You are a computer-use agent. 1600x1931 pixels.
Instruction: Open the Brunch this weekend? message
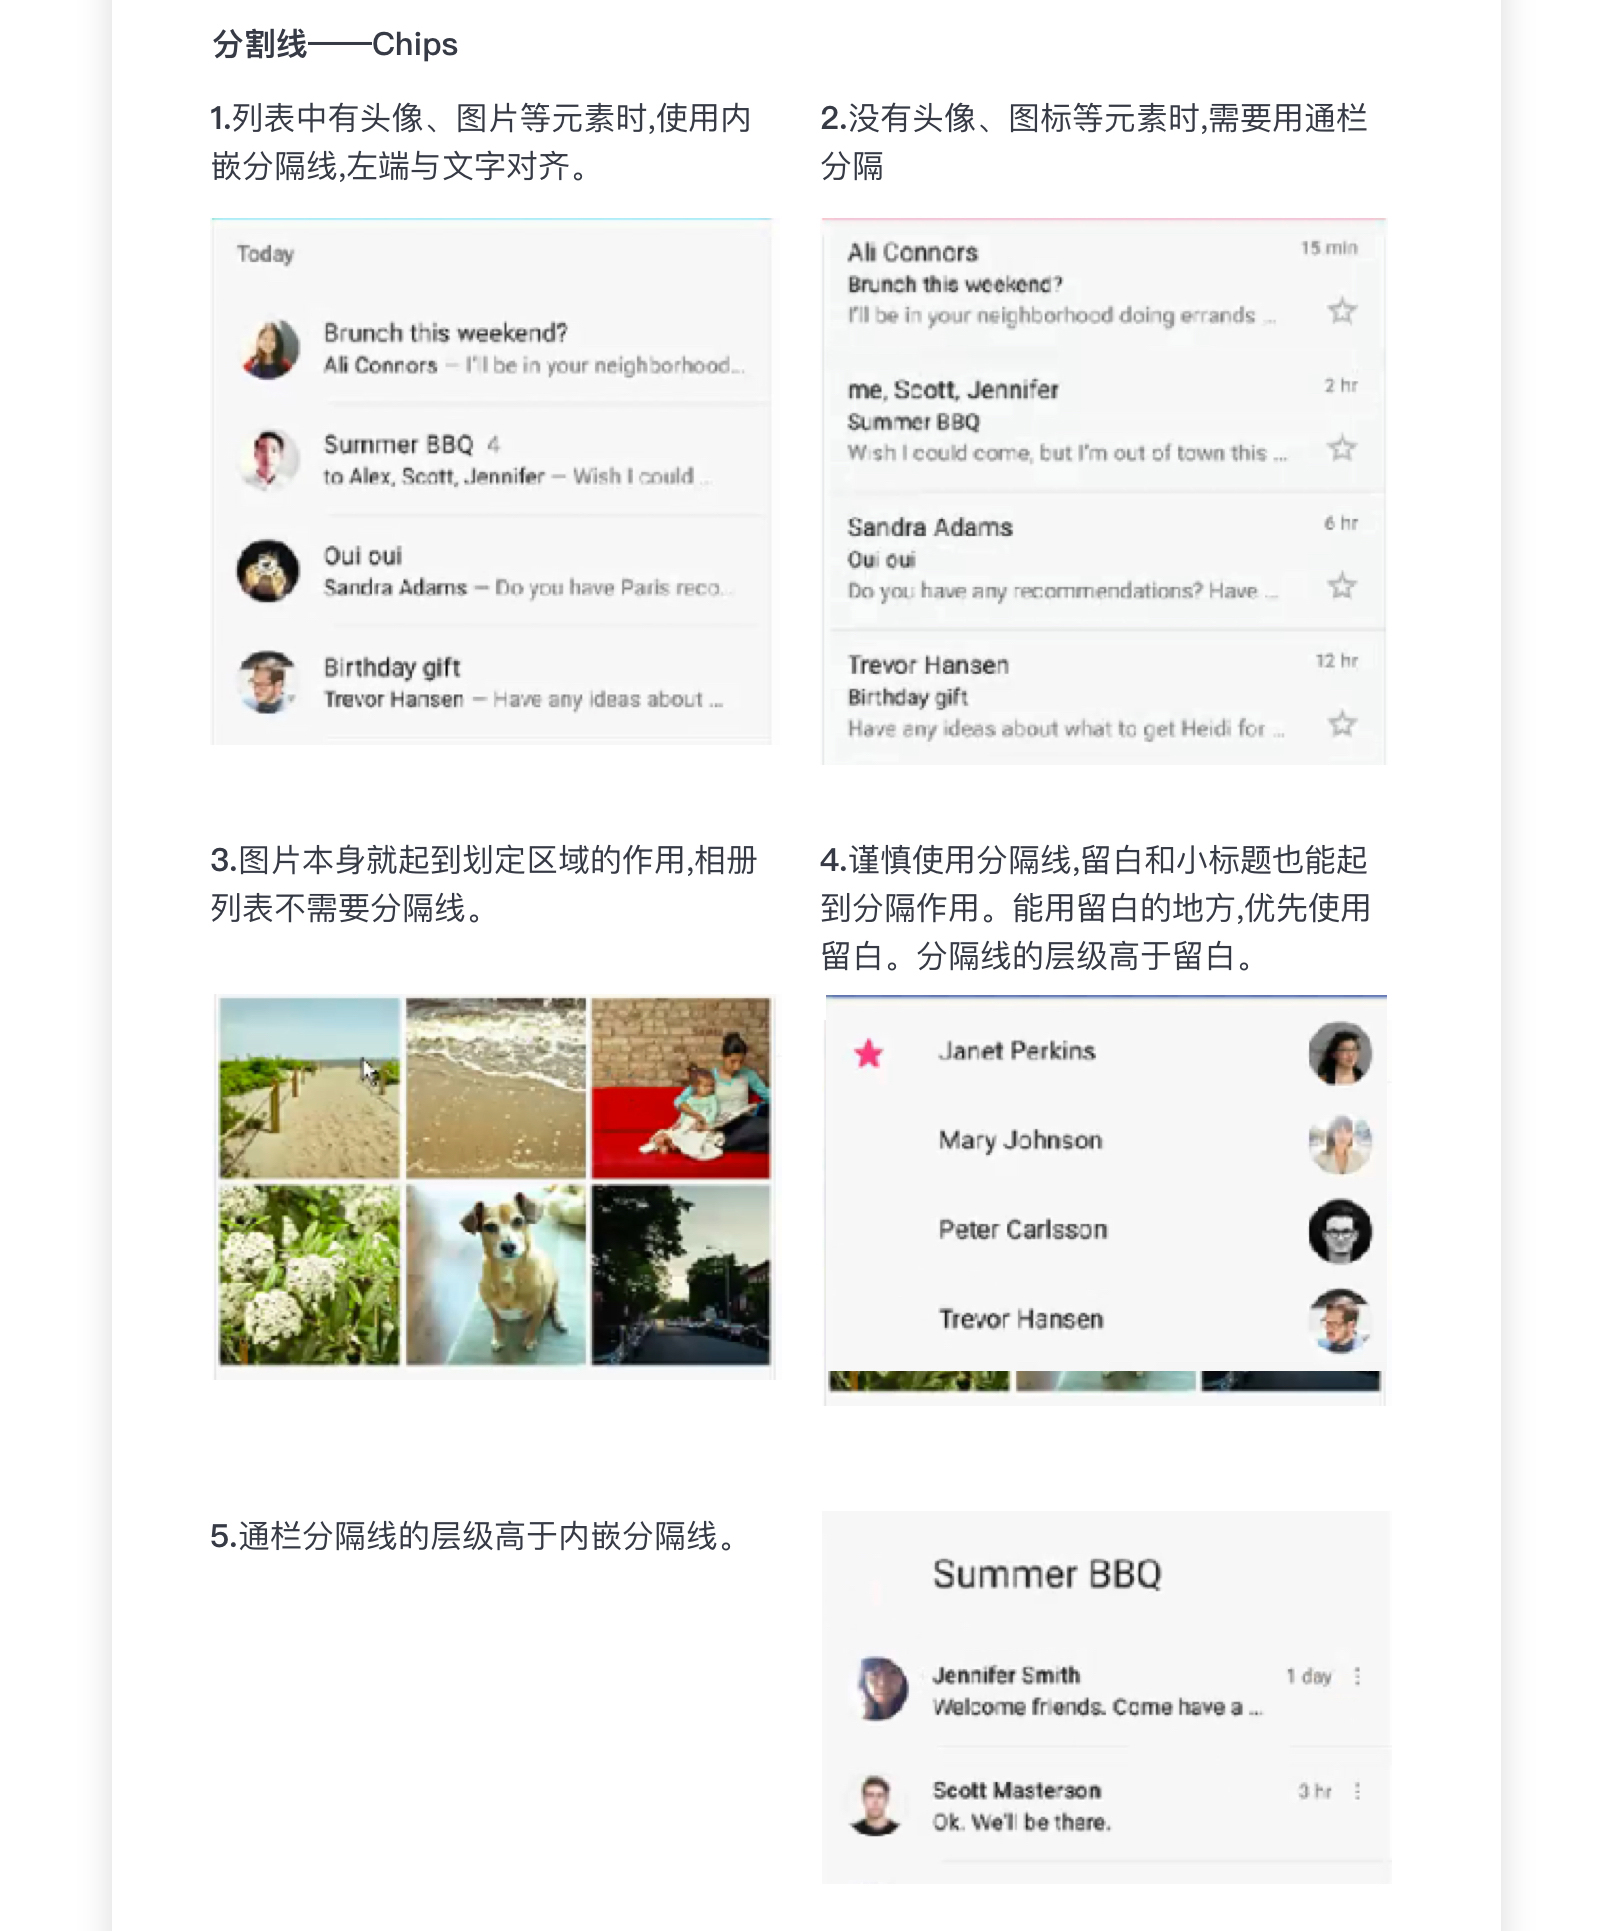[491, 349]
